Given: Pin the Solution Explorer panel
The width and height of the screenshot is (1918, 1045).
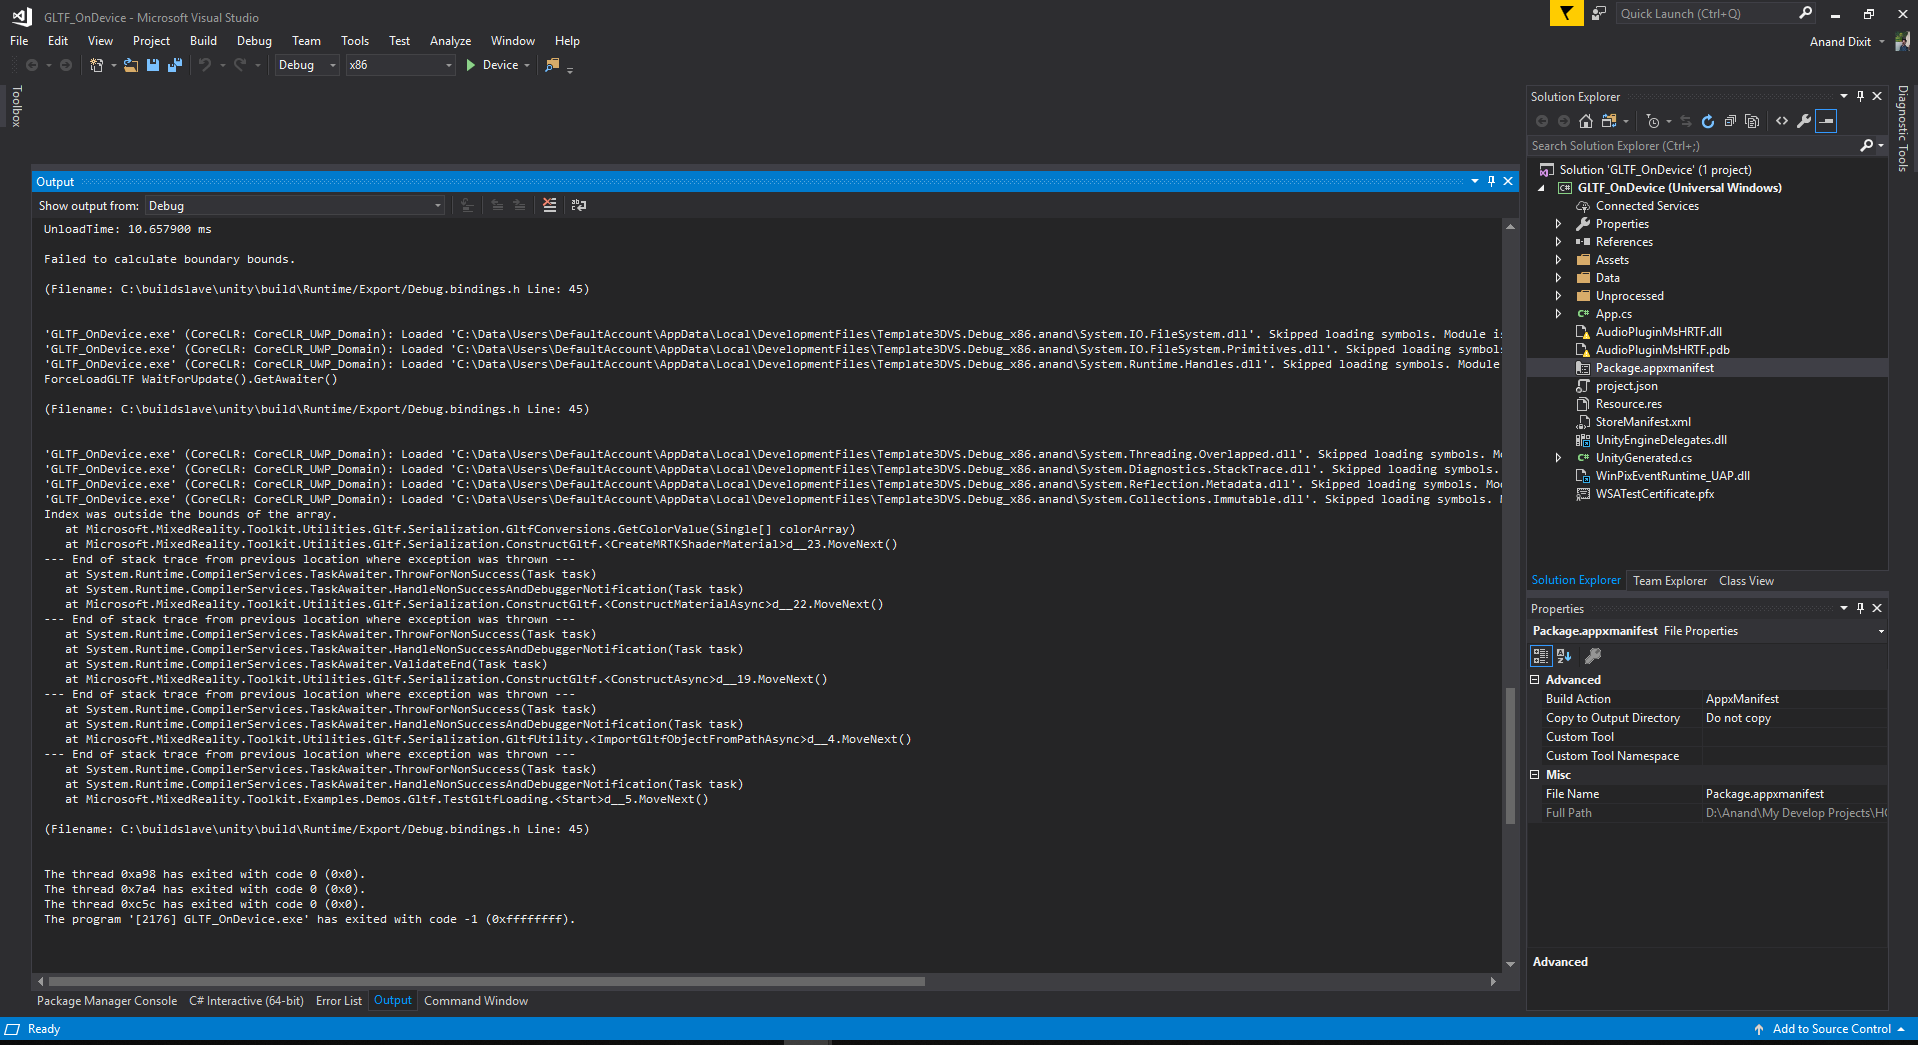Looking at the screenshot, I should (1859, 96).
